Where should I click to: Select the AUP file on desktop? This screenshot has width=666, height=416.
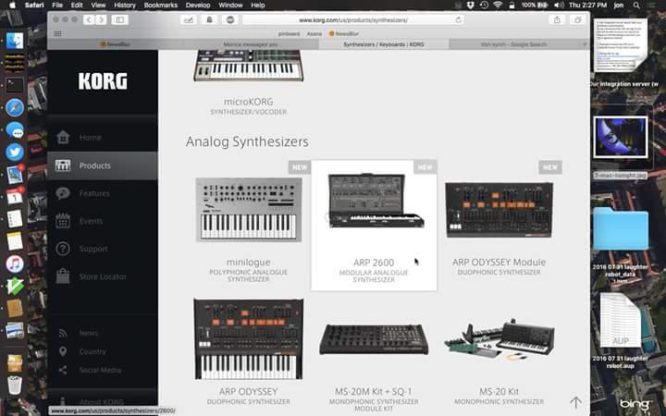pos(621,321)
